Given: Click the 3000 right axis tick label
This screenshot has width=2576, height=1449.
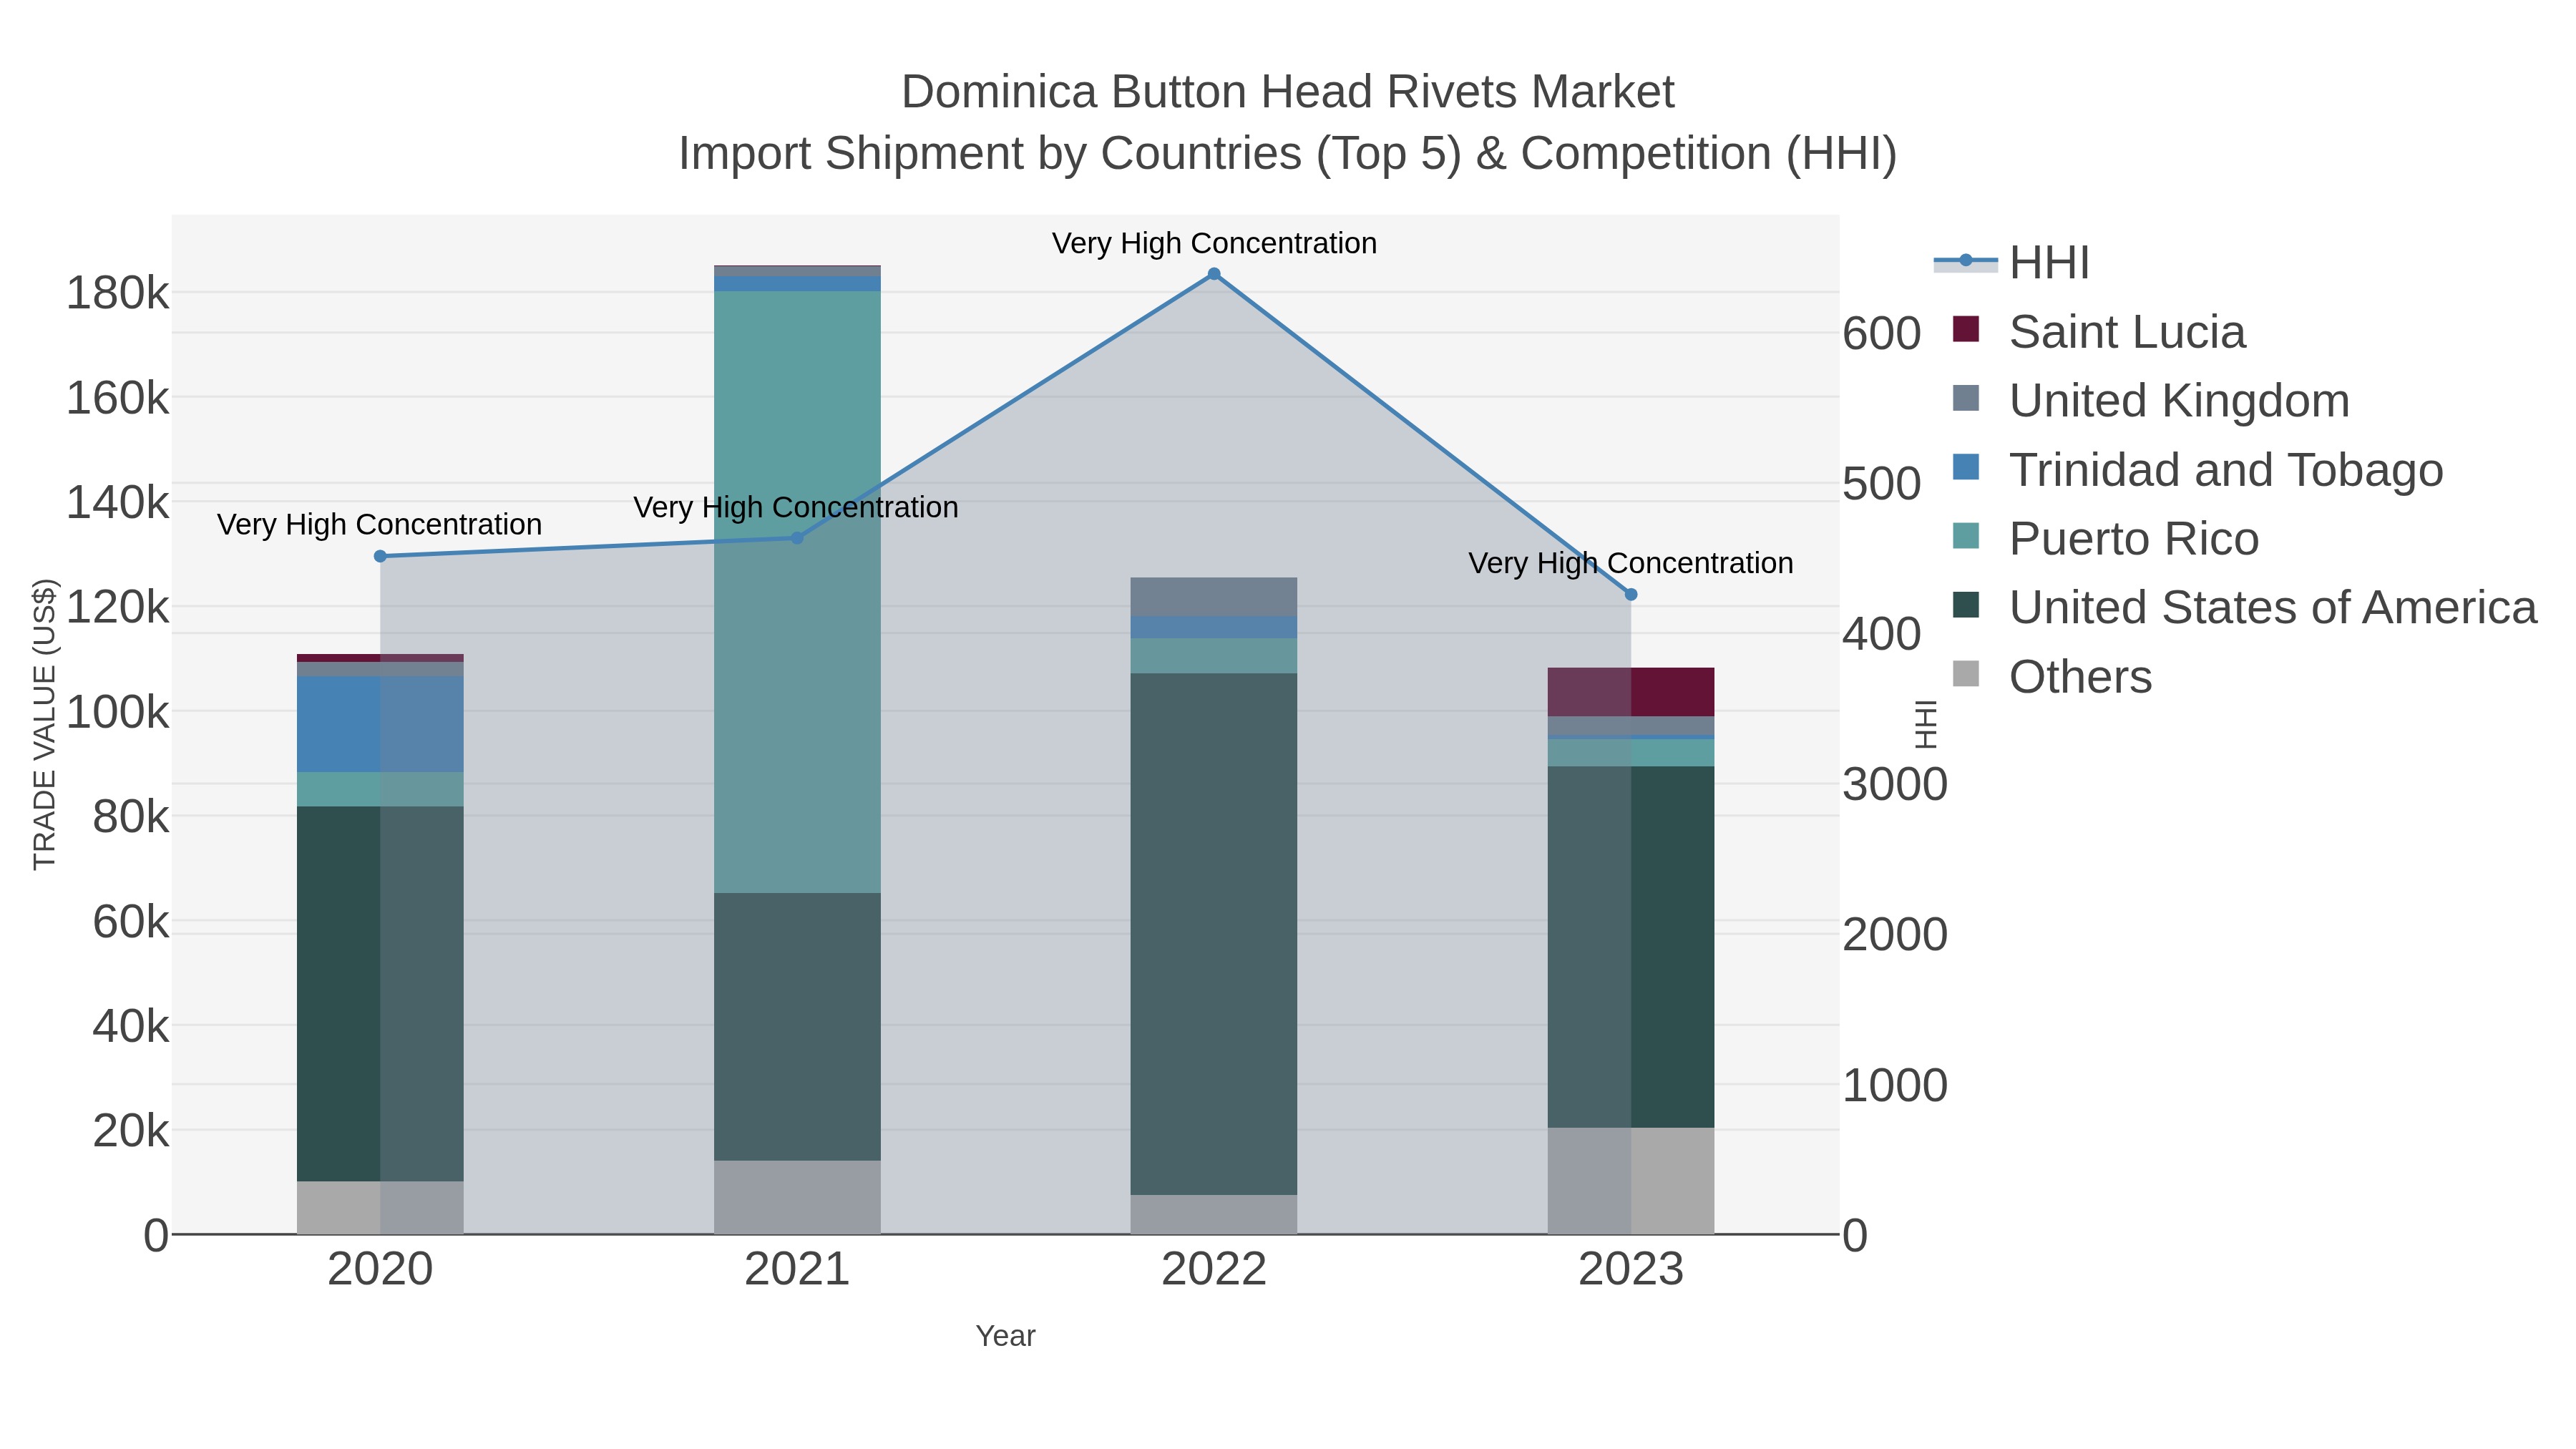Looking at the screenshot, I should point(1895,785).
